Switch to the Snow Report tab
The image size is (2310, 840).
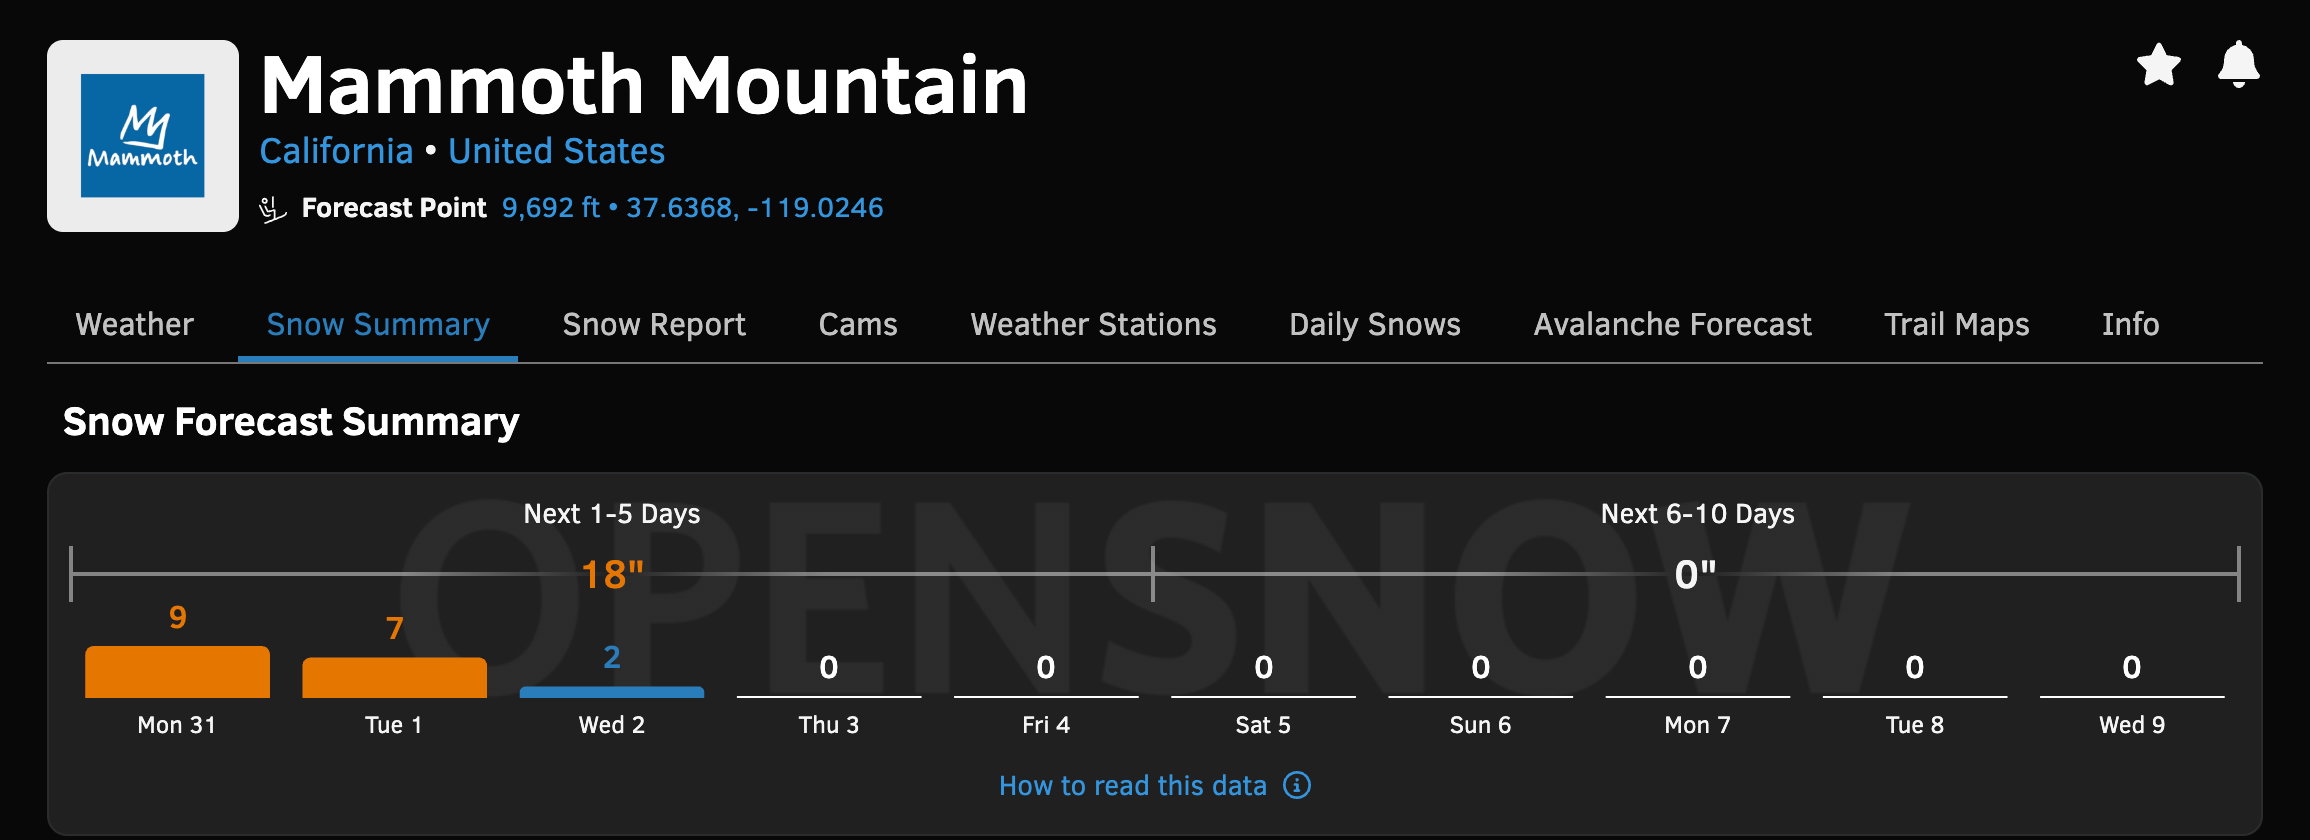[654, 324]
